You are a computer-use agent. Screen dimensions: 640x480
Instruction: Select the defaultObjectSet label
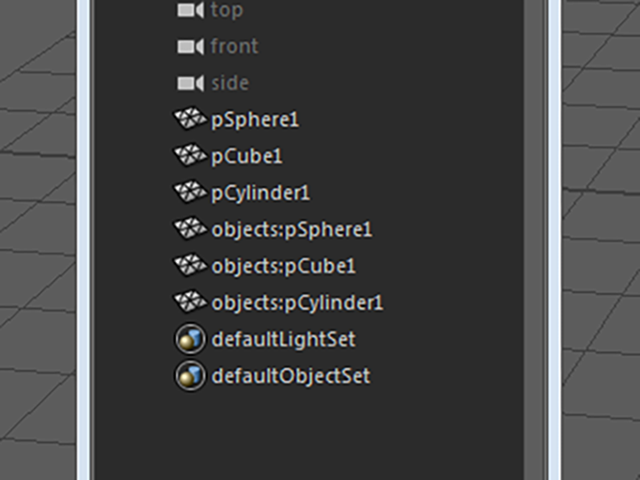(x=290, y=377)
